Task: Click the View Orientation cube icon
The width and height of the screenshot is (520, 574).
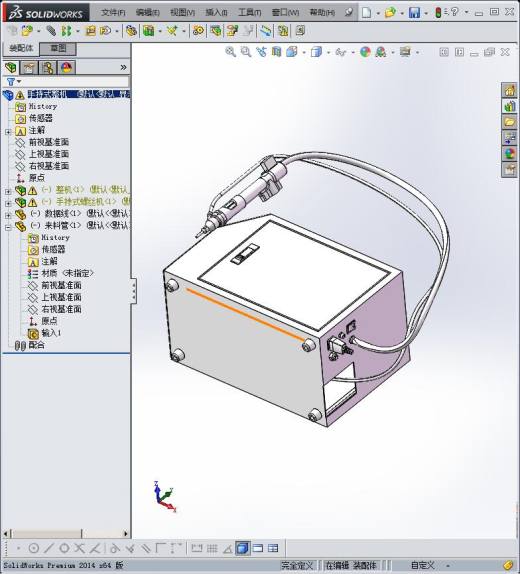Action: (292, 52)
